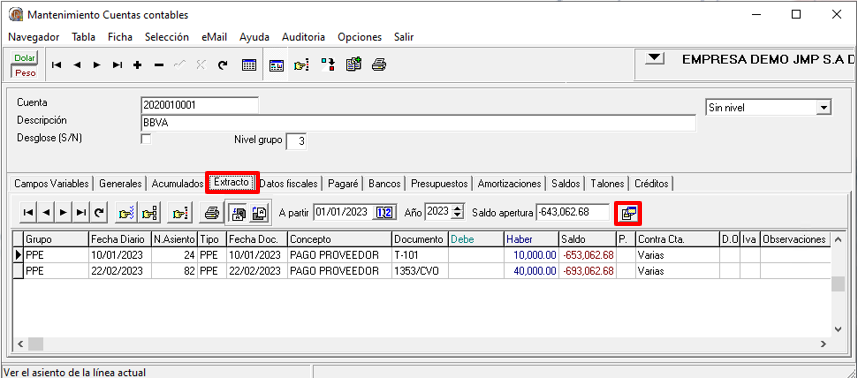Select the row with document 1353/CVO
This screenshot has height=378, width=857.
pyautogui.click(x=422, y=271)
